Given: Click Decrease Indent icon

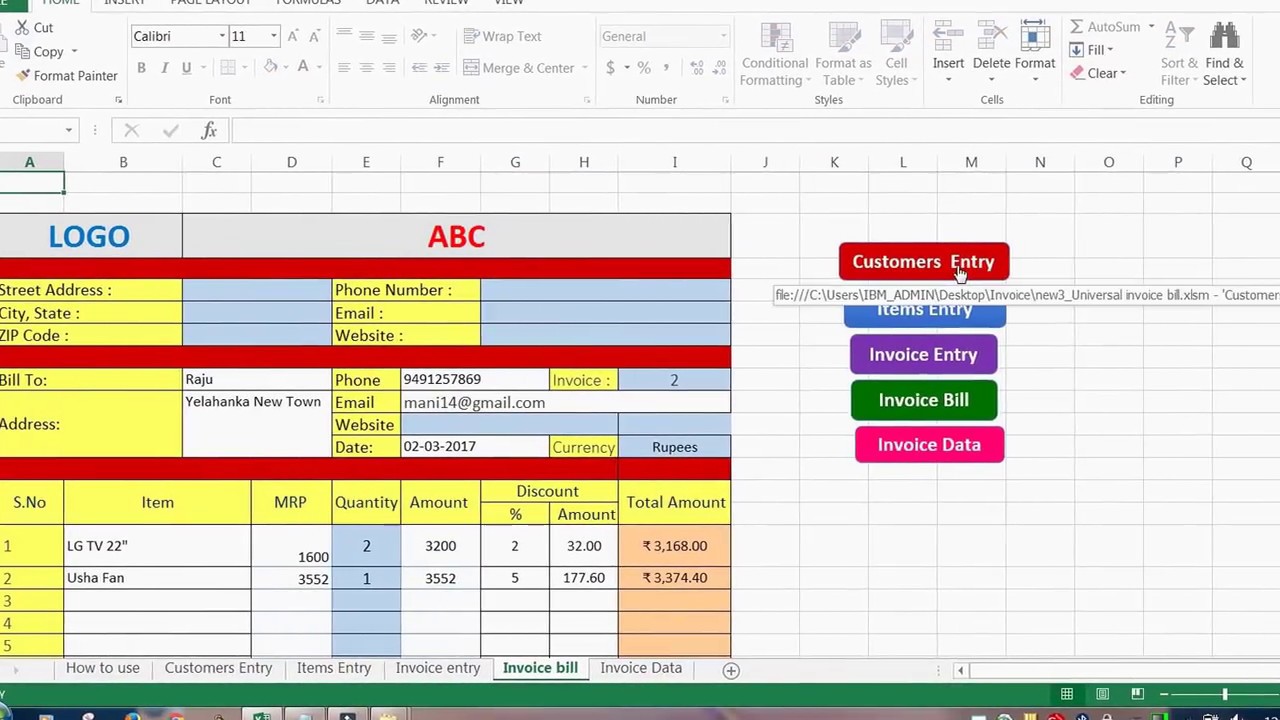Looking at the screenshot, I should click(x=419, y=68).
